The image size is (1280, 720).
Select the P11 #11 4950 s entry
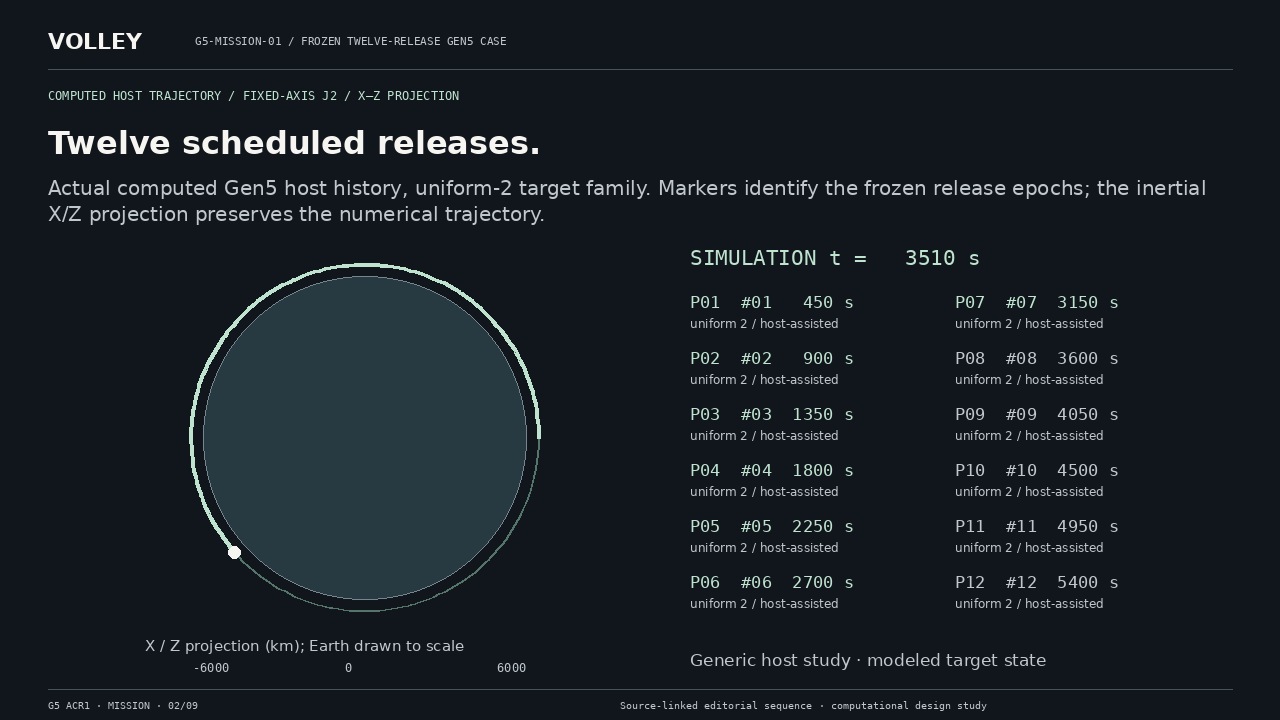[x=1037, y=526]
